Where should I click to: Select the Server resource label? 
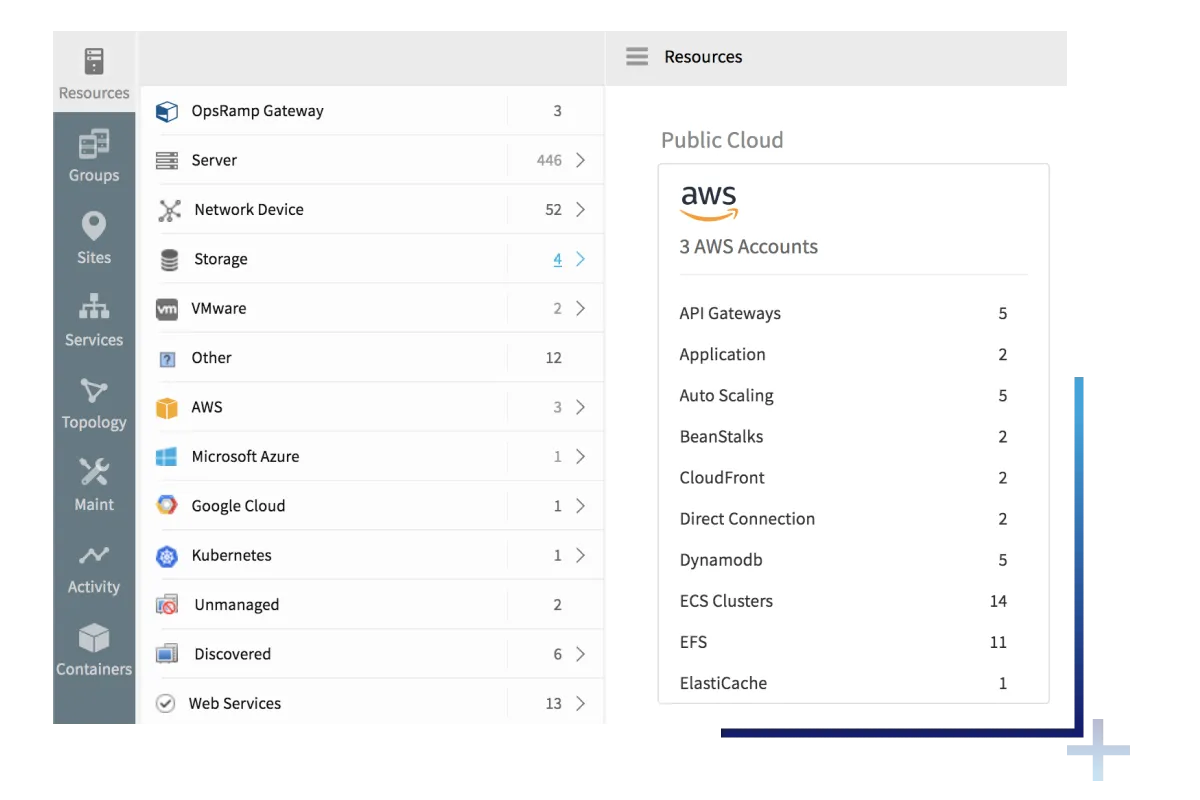214,160
